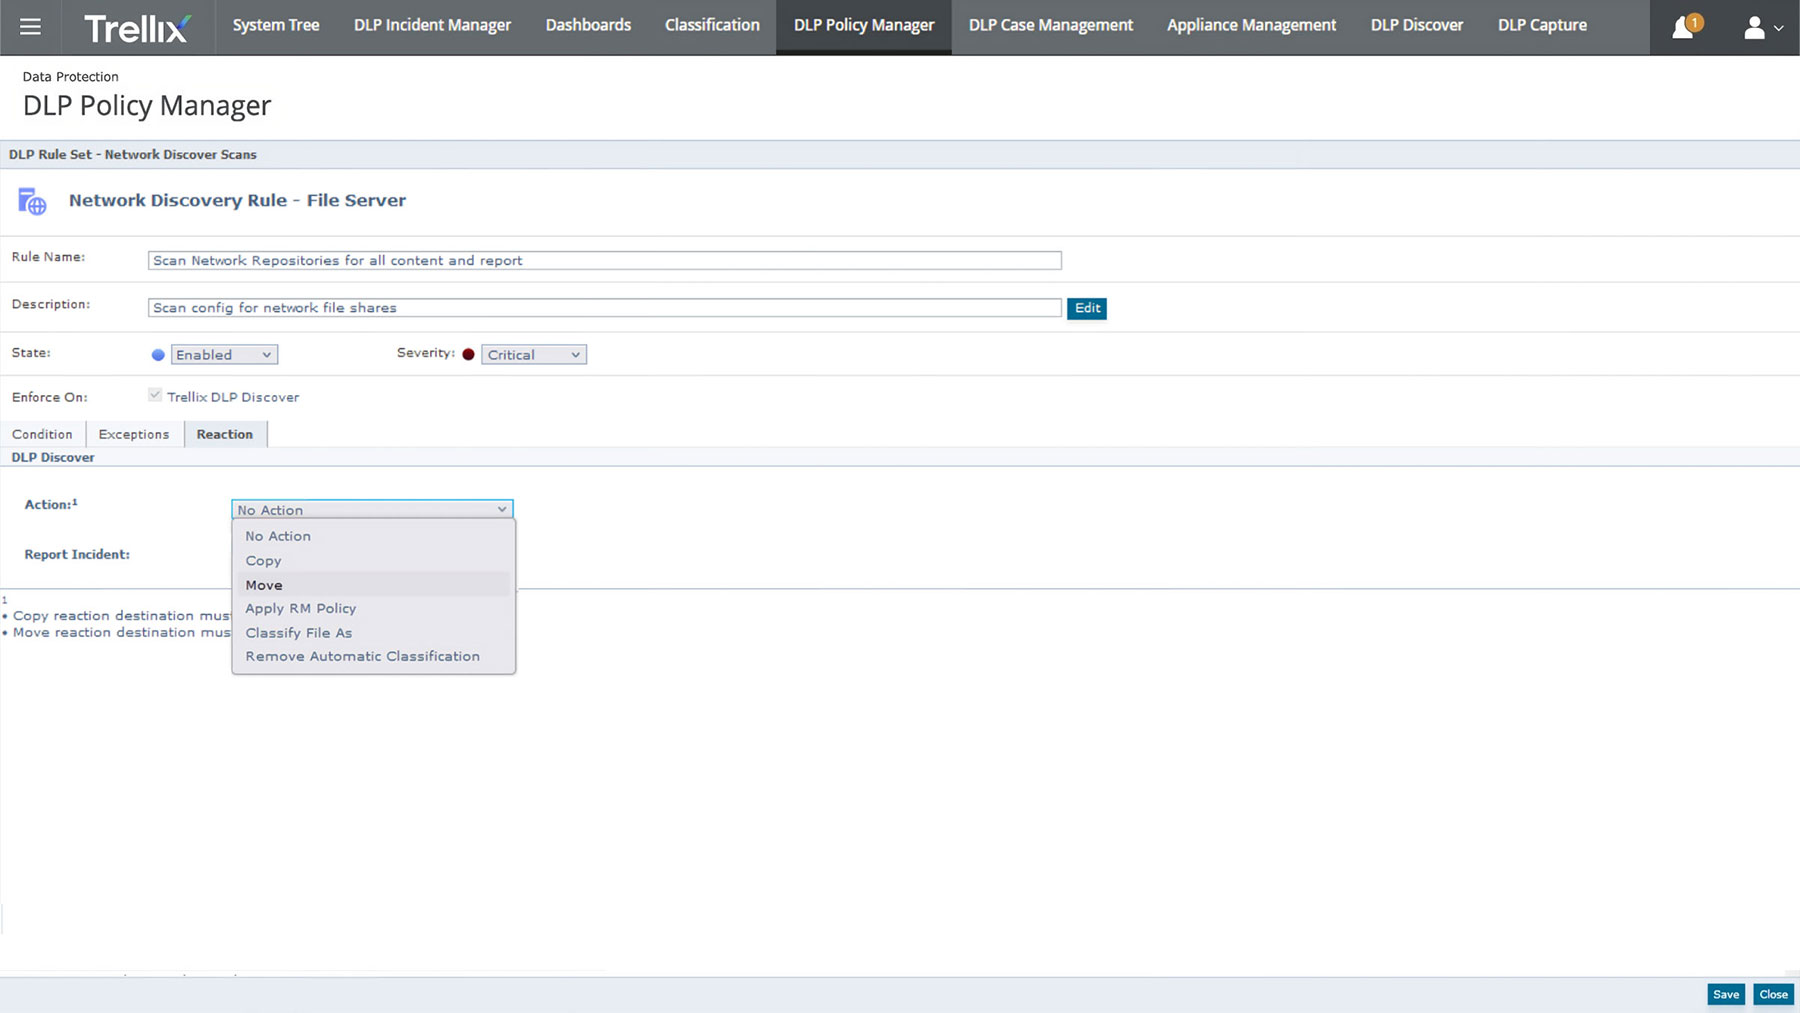Switch to the Condition tab
Viewport: 1800px width, 1013px height.
pos(42,434)
